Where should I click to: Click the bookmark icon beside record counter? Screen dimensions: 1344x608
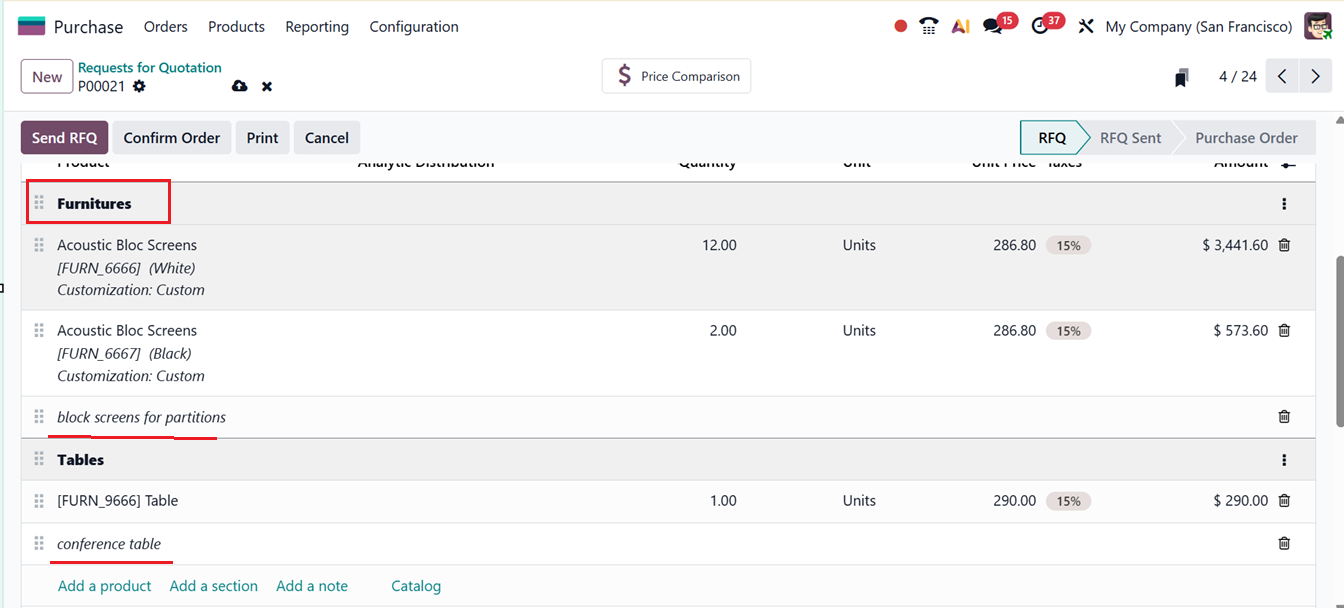click(x=1181, y=77)
